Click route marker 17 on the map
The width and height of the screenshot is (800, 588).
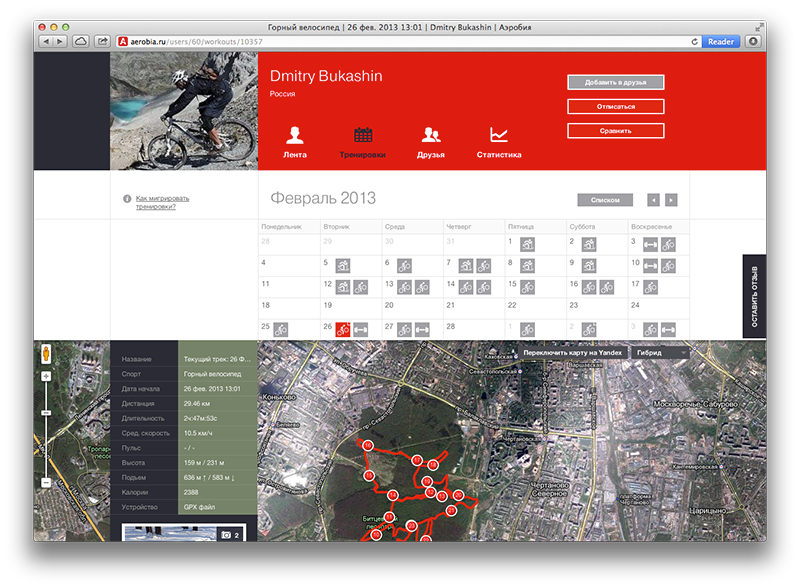[417, 460]
